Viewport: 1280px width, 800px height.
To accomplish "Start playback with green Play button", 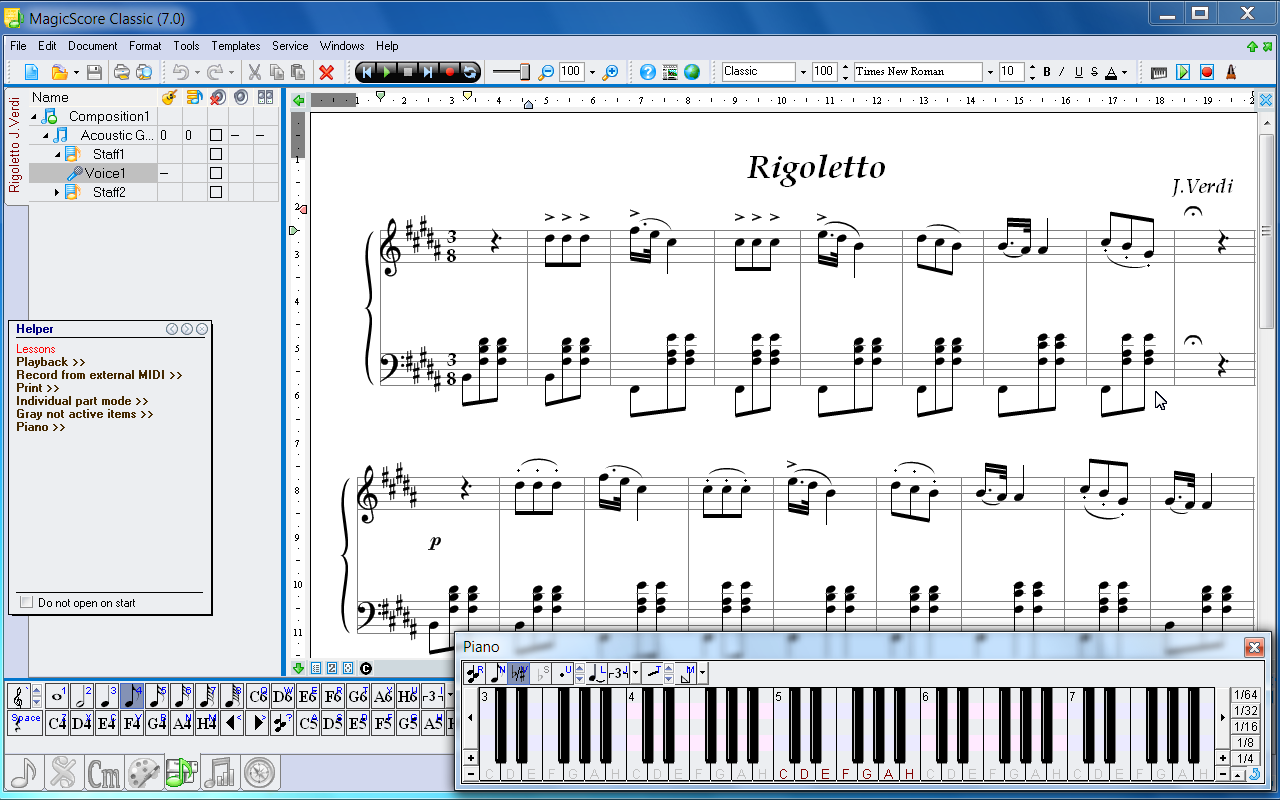I will (x=387, y=72).
